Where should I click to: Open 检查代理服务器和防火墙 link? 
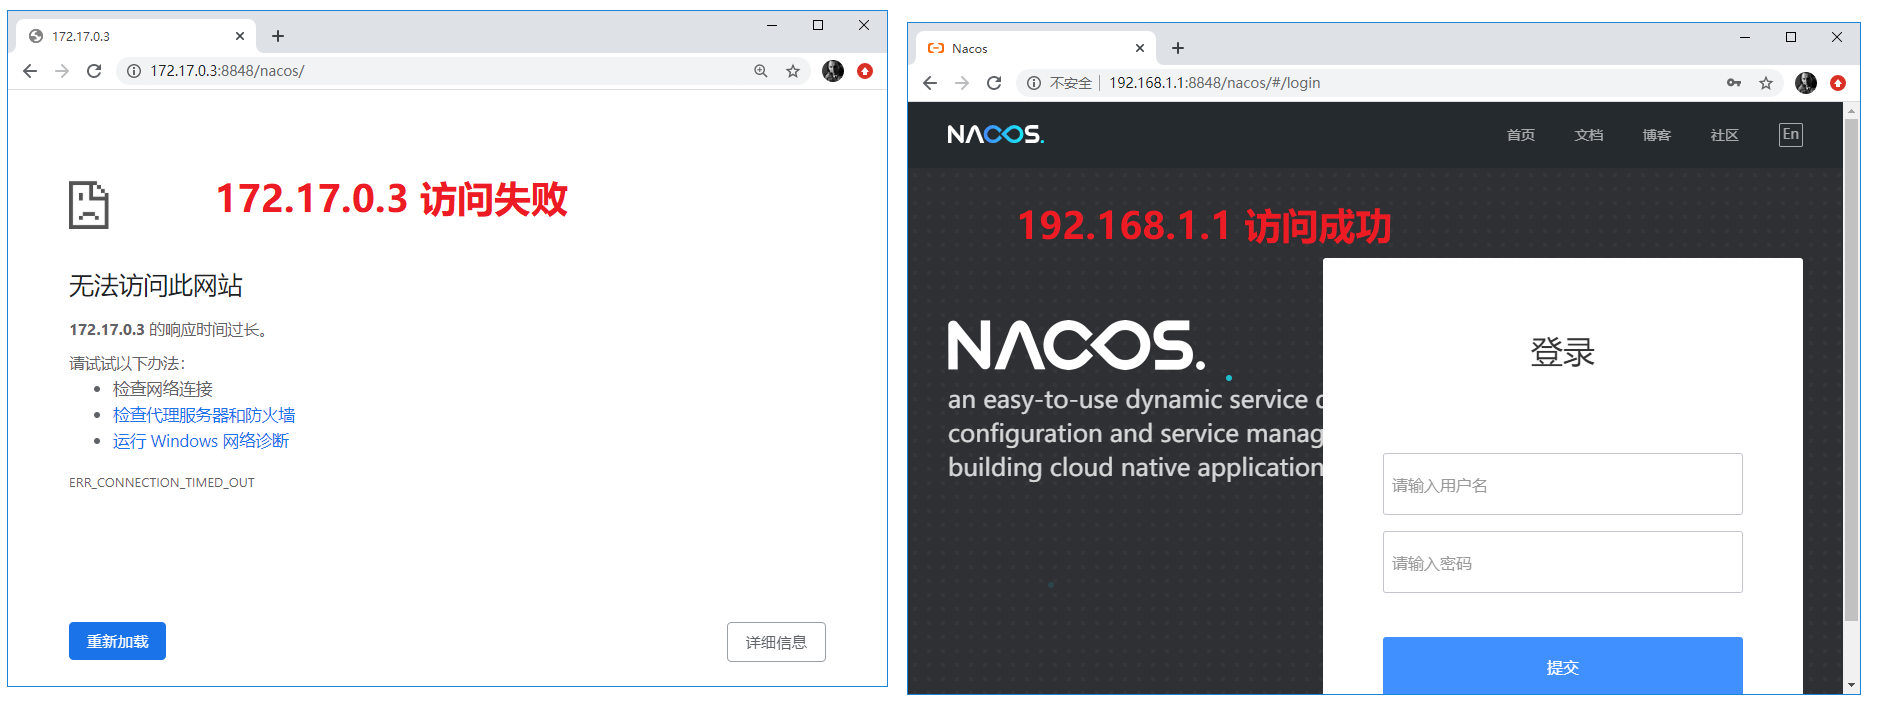(x=204, y=415)
